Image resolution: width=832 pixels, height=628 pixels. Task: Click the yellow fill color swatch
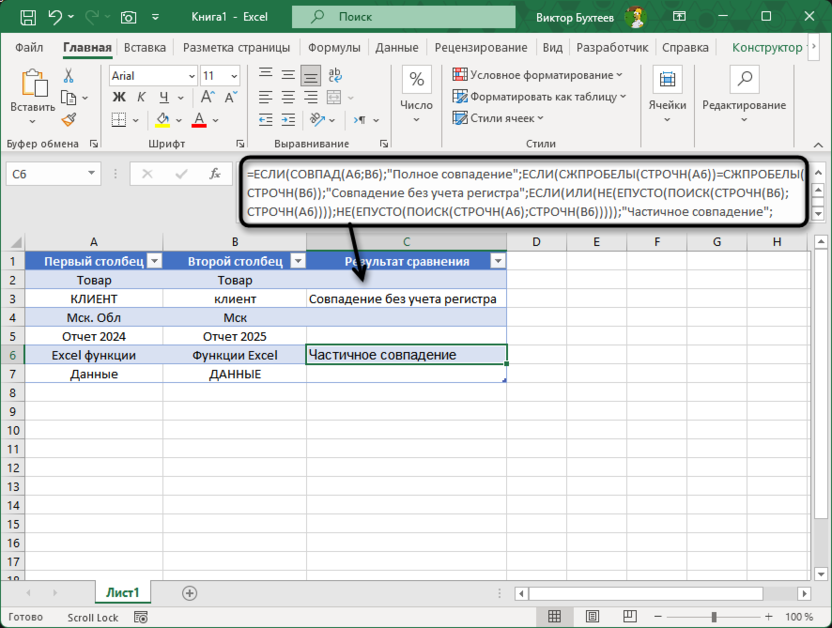163,120
